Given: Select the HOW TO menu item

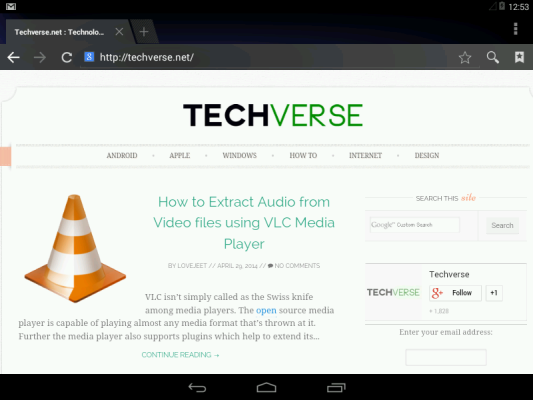Looking at the screenshot, I should click(x=303, y=155).
